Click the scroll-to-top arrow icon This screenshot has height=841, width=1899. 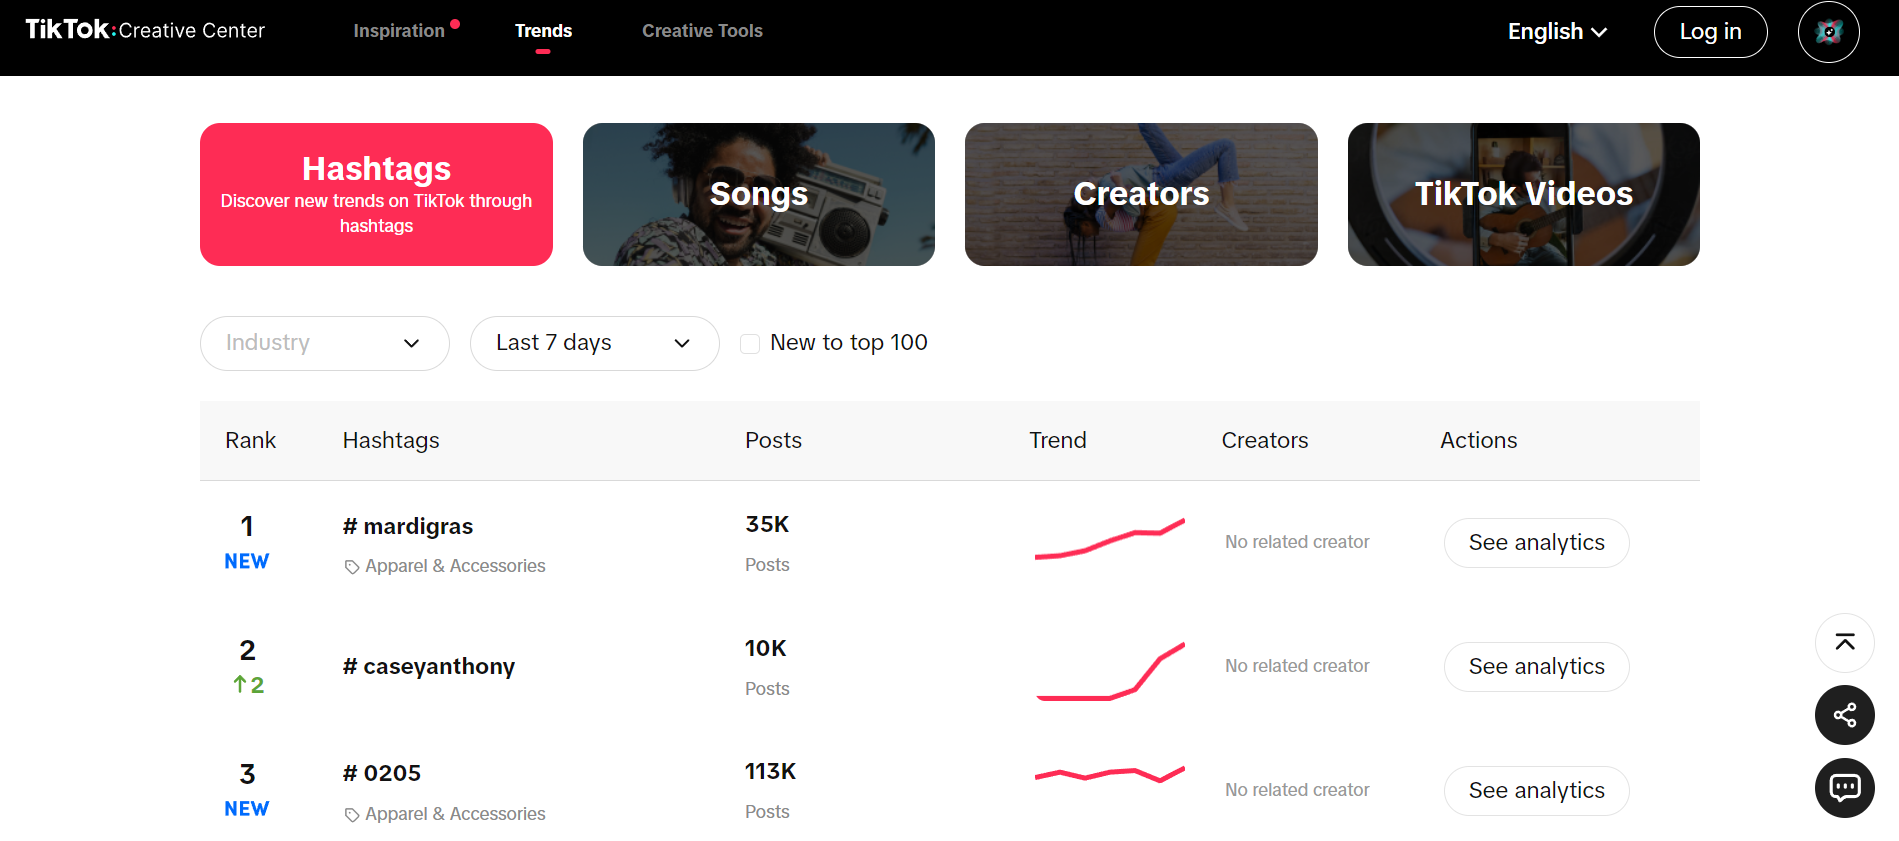coord(1844,643)
